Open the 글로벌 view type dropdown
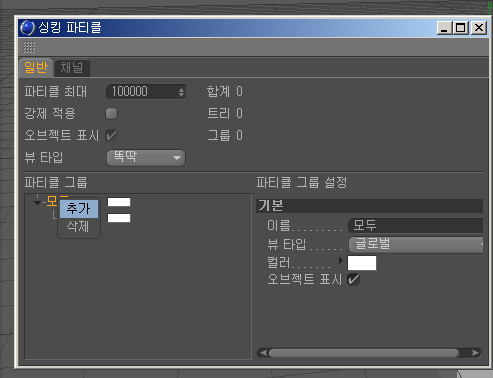The height and width of the screenshot is (378, 493). point(416,245)
